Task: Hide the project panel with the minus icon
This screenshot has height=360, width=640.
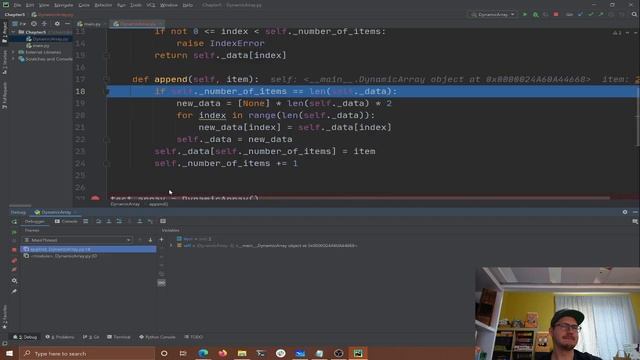Action: click(67, 24)
